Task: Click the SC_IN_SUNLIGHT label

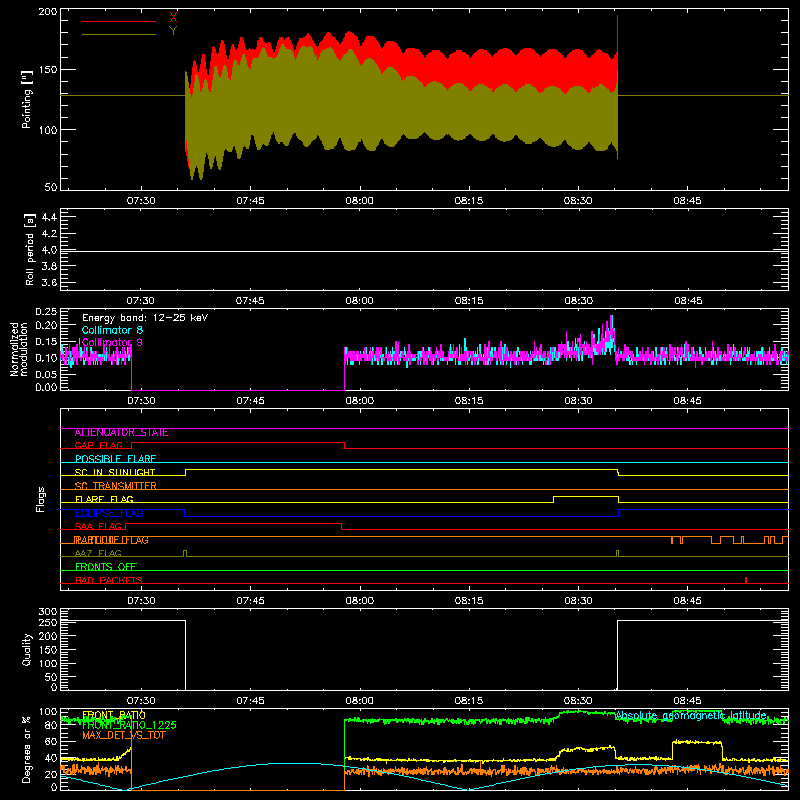Action: click(x=115, y=472)
